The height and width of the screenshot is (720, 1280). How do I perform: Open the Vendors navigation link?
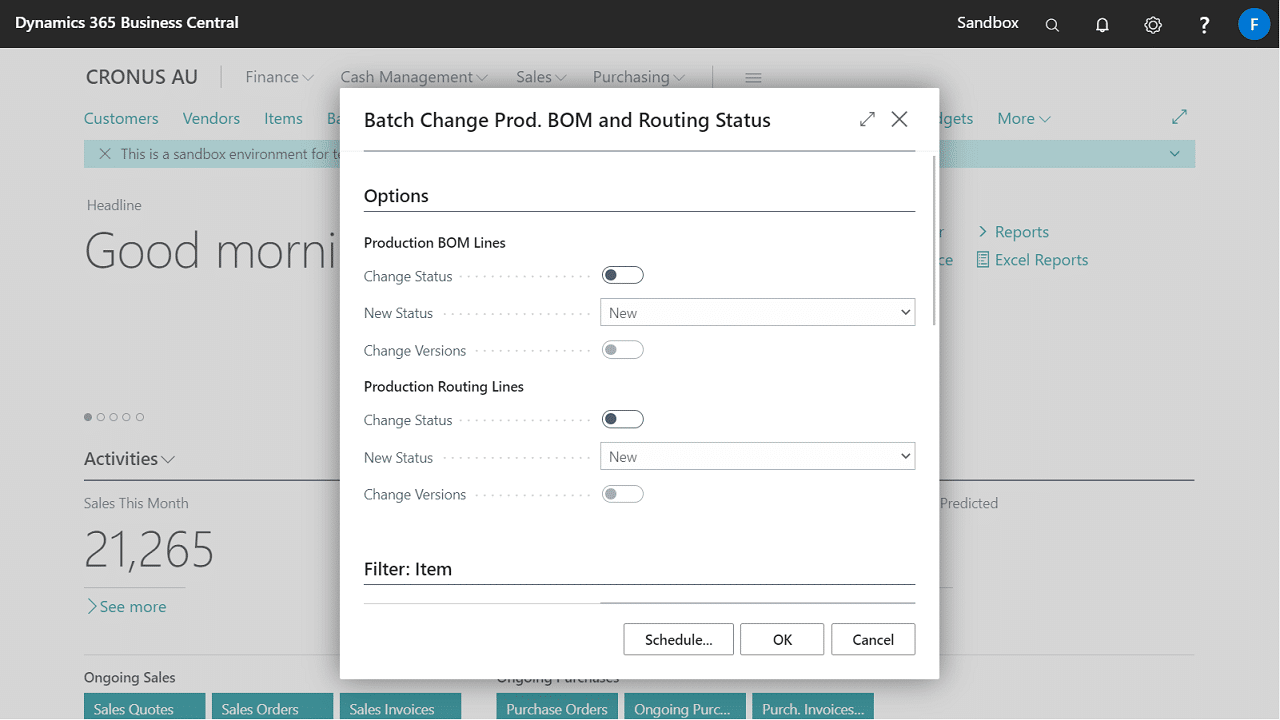211,118
